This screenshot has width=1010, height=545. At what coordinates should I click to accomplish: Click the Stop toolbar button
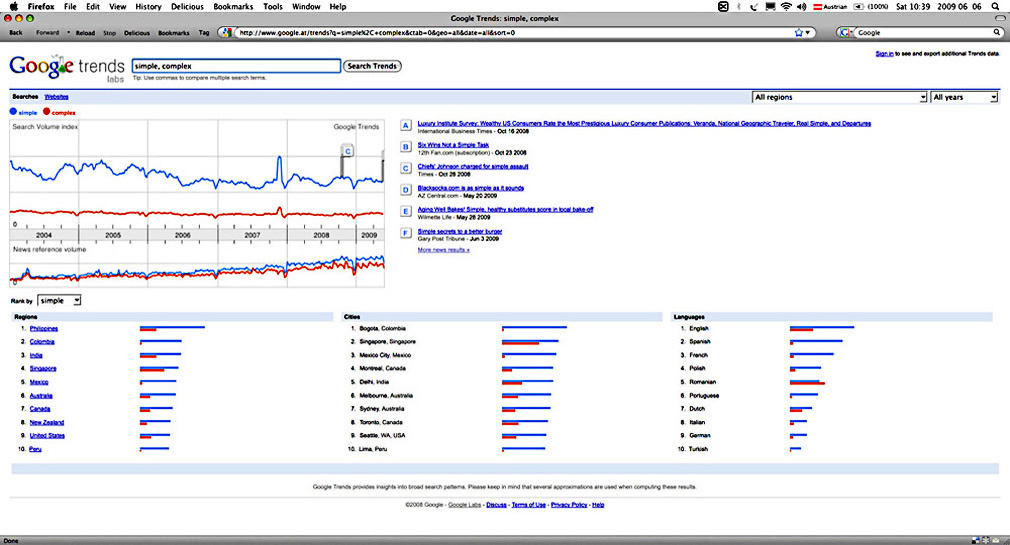[110, 32]
